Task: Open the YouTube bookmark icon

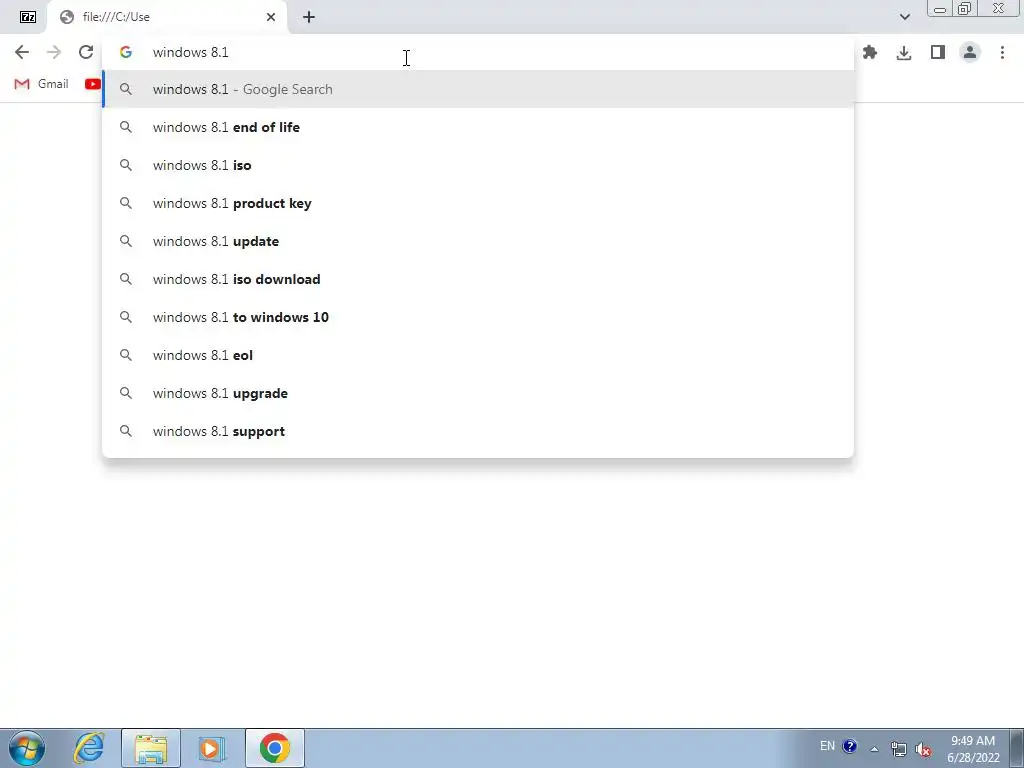Action: (x=93, y=84)
